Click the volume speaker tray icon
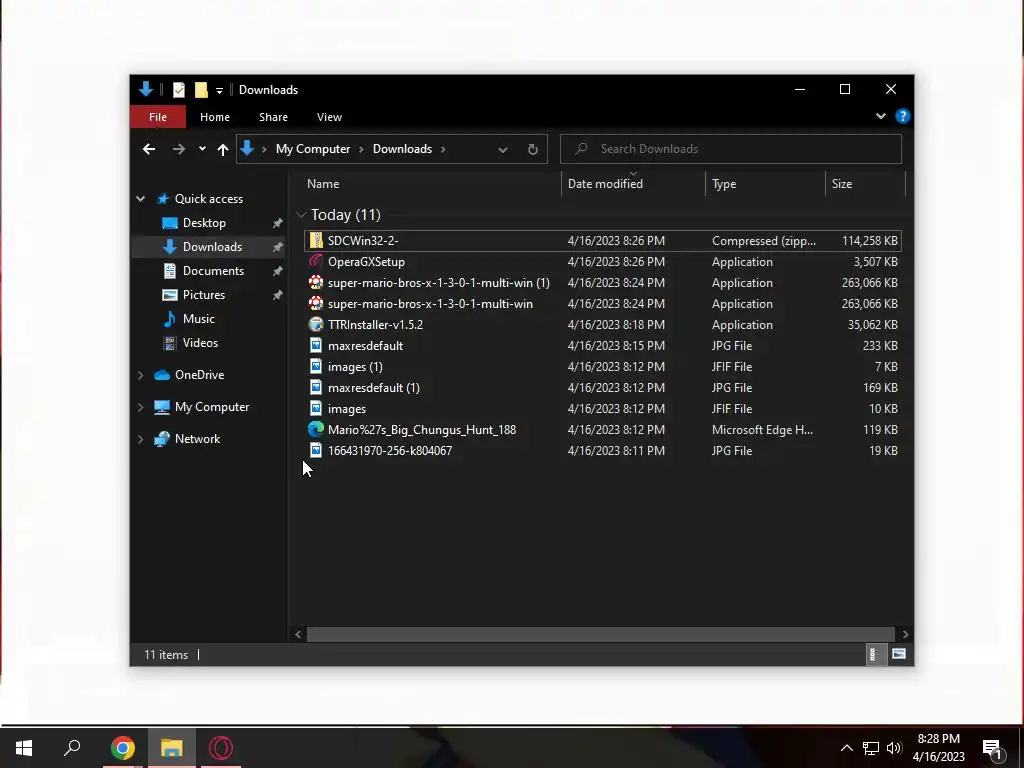Viewport: 1024px width, 768px height. pyautogui.click(x=894, y=748)
